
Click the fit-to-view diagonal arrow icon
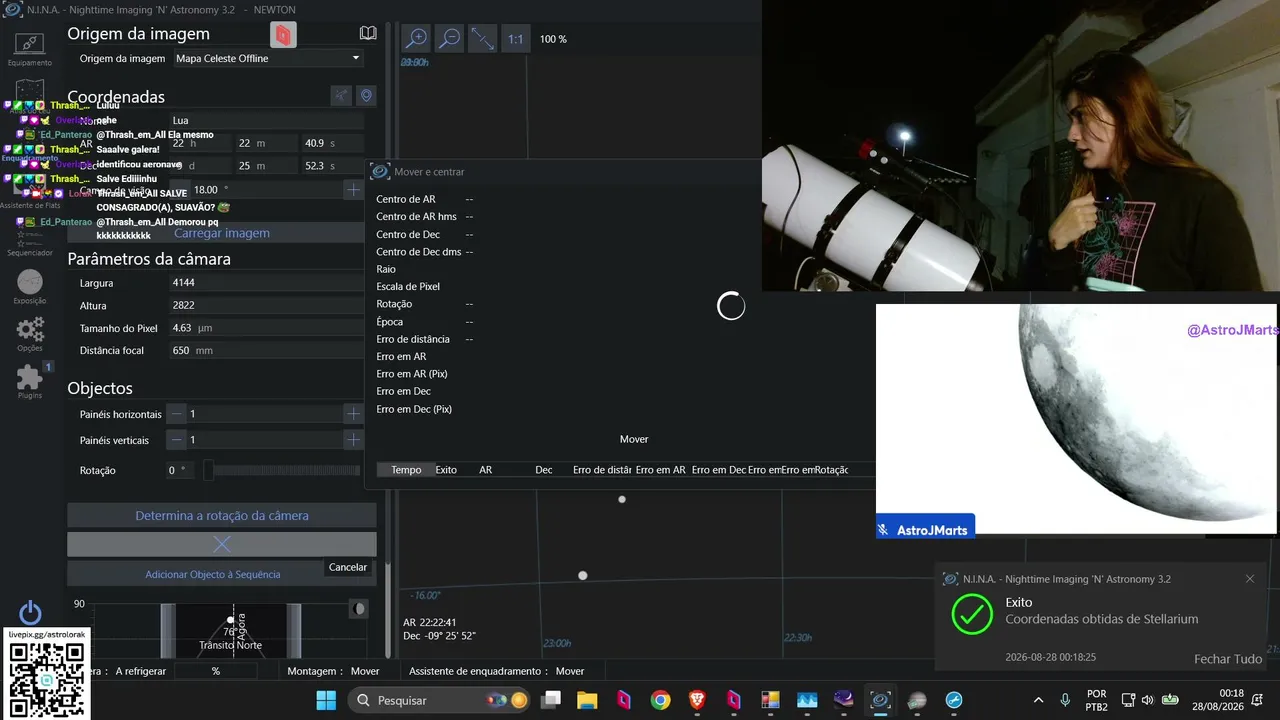(x=482, y=39)
